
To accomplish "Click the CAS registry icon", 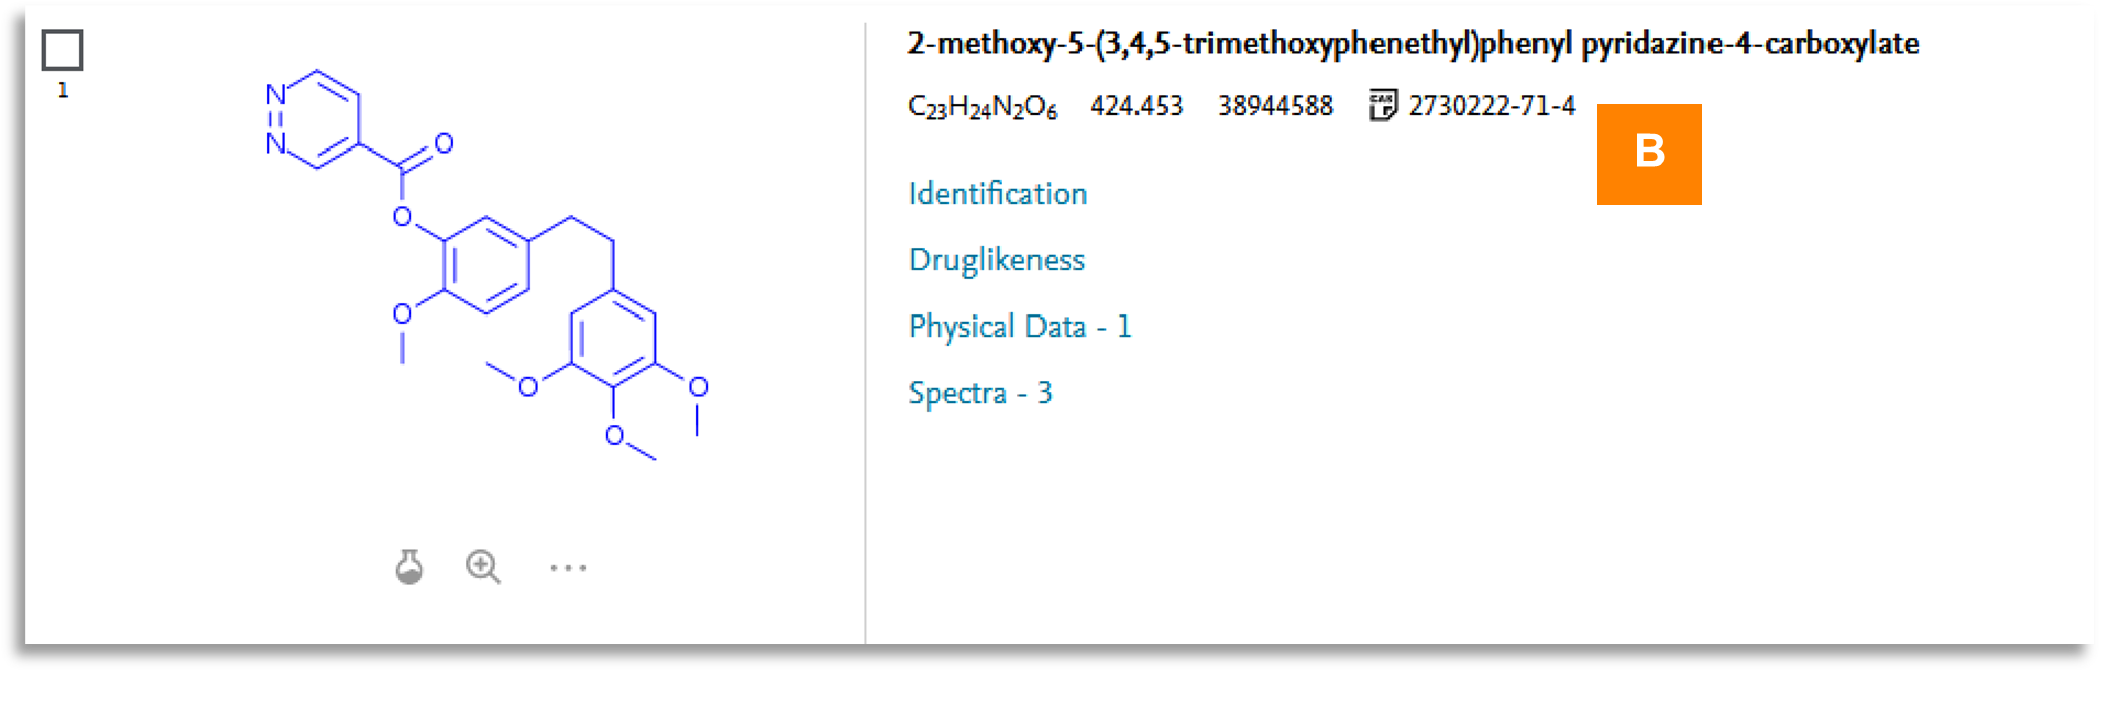I will (x=1382, y=105).
